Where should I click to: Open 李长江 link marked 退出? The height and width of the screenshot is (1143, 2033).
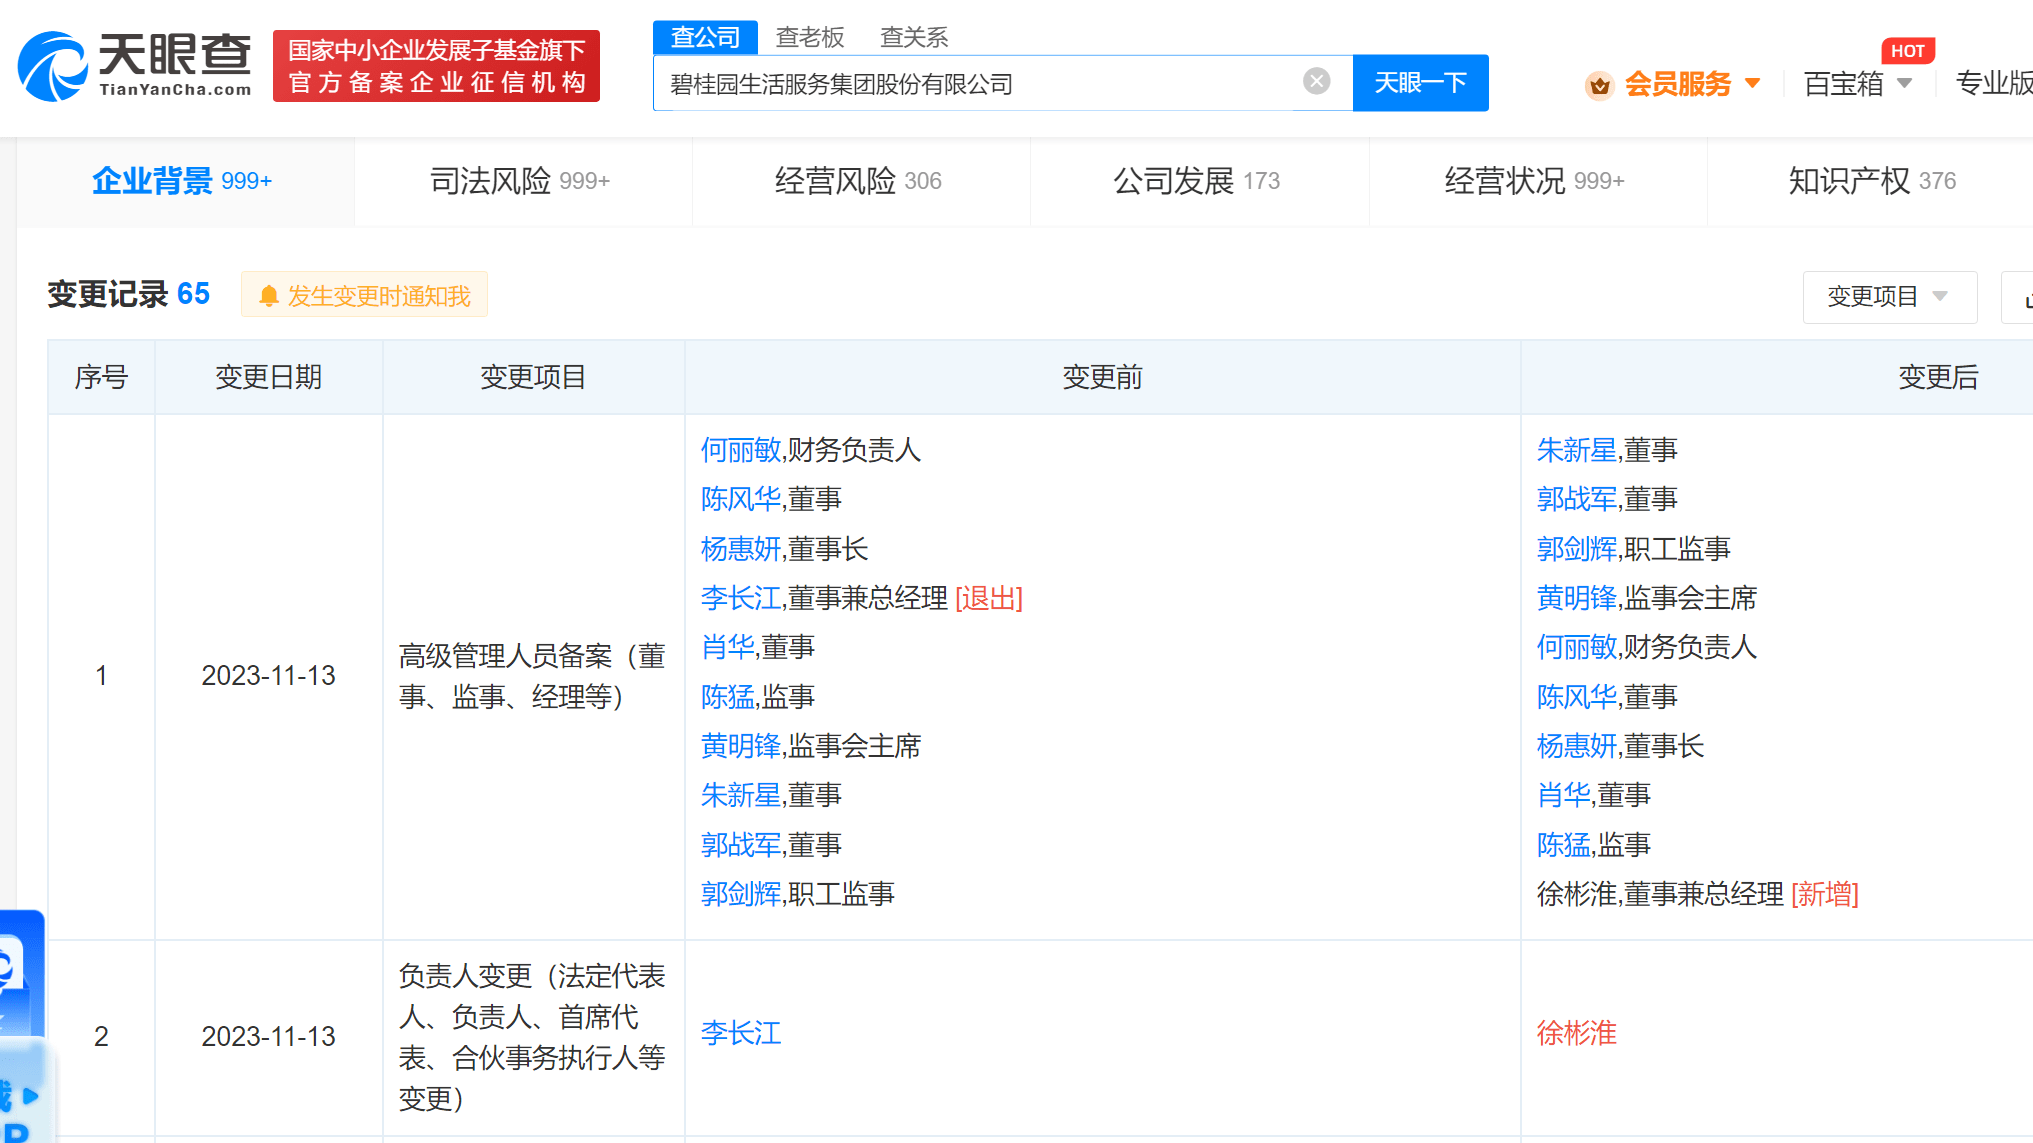pos(740,598)
